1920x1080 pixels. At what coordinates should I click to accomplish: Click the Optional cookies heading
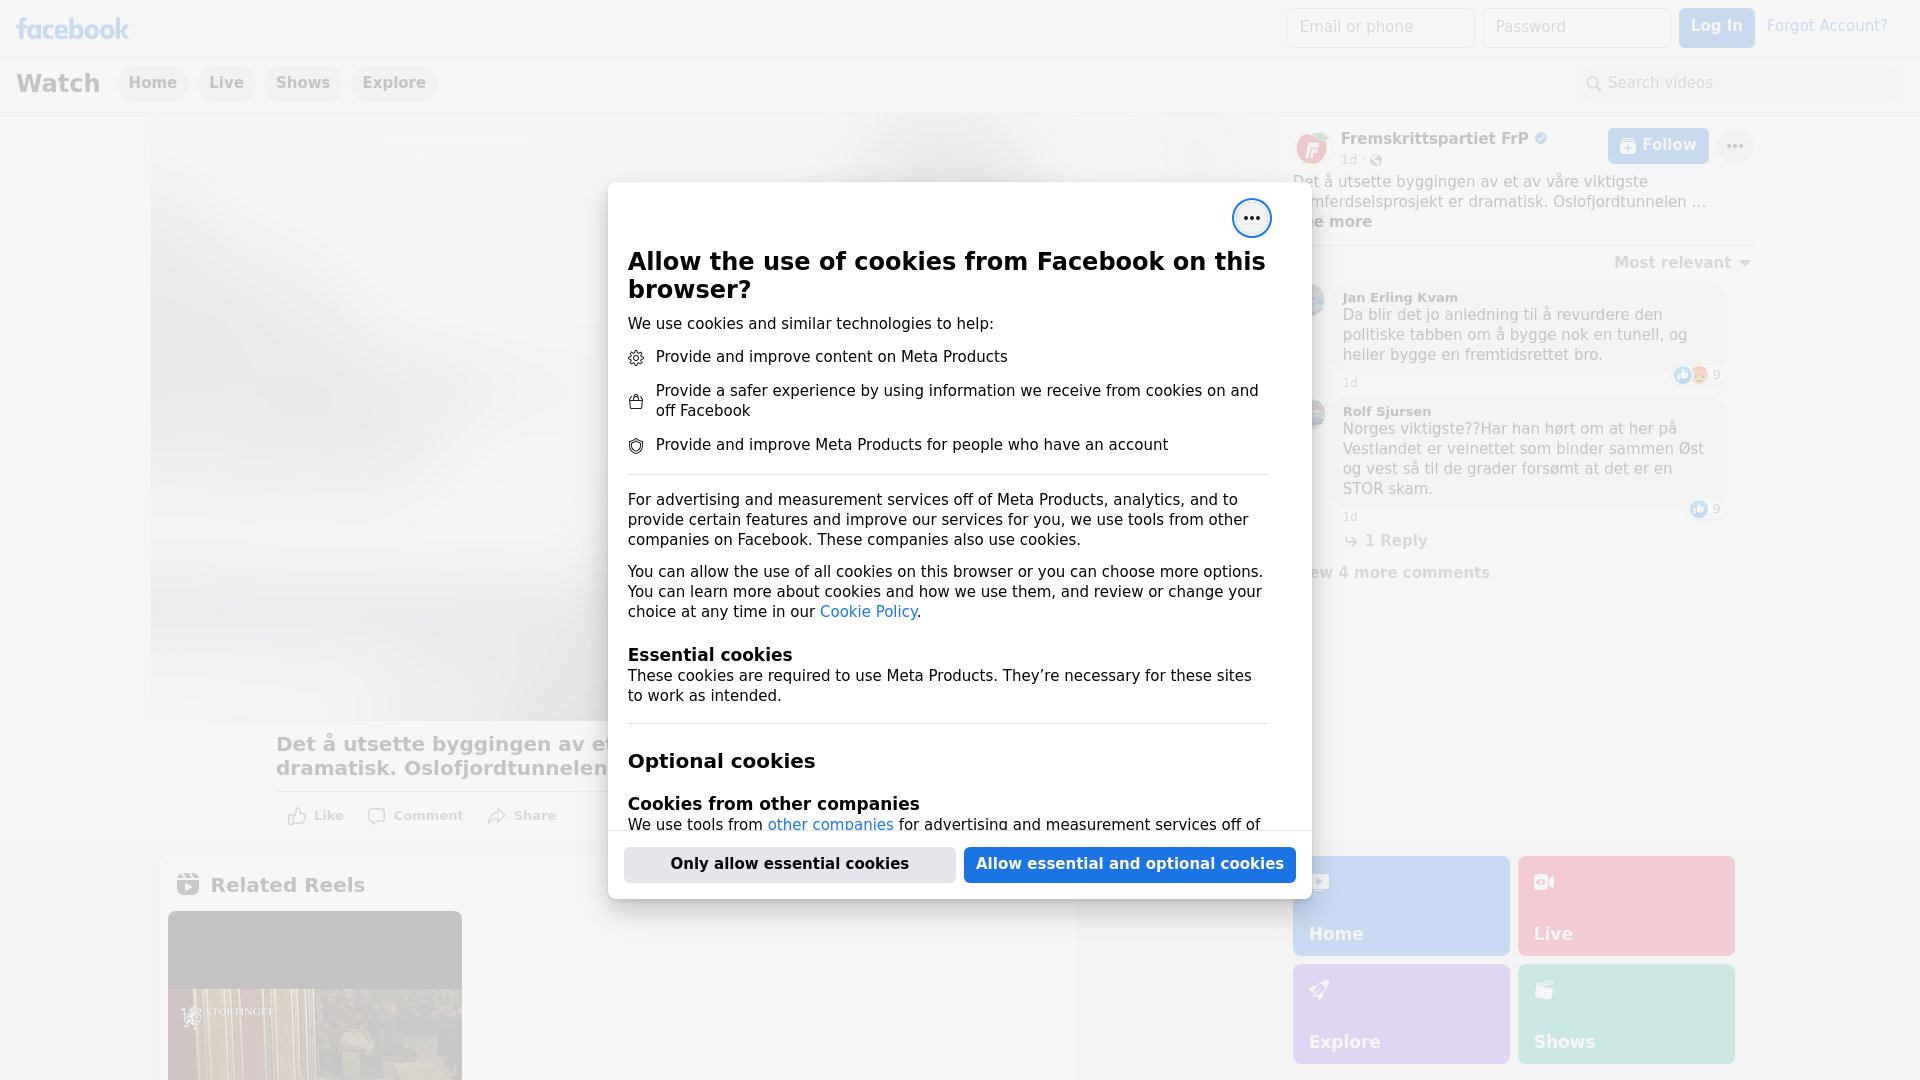721,761
